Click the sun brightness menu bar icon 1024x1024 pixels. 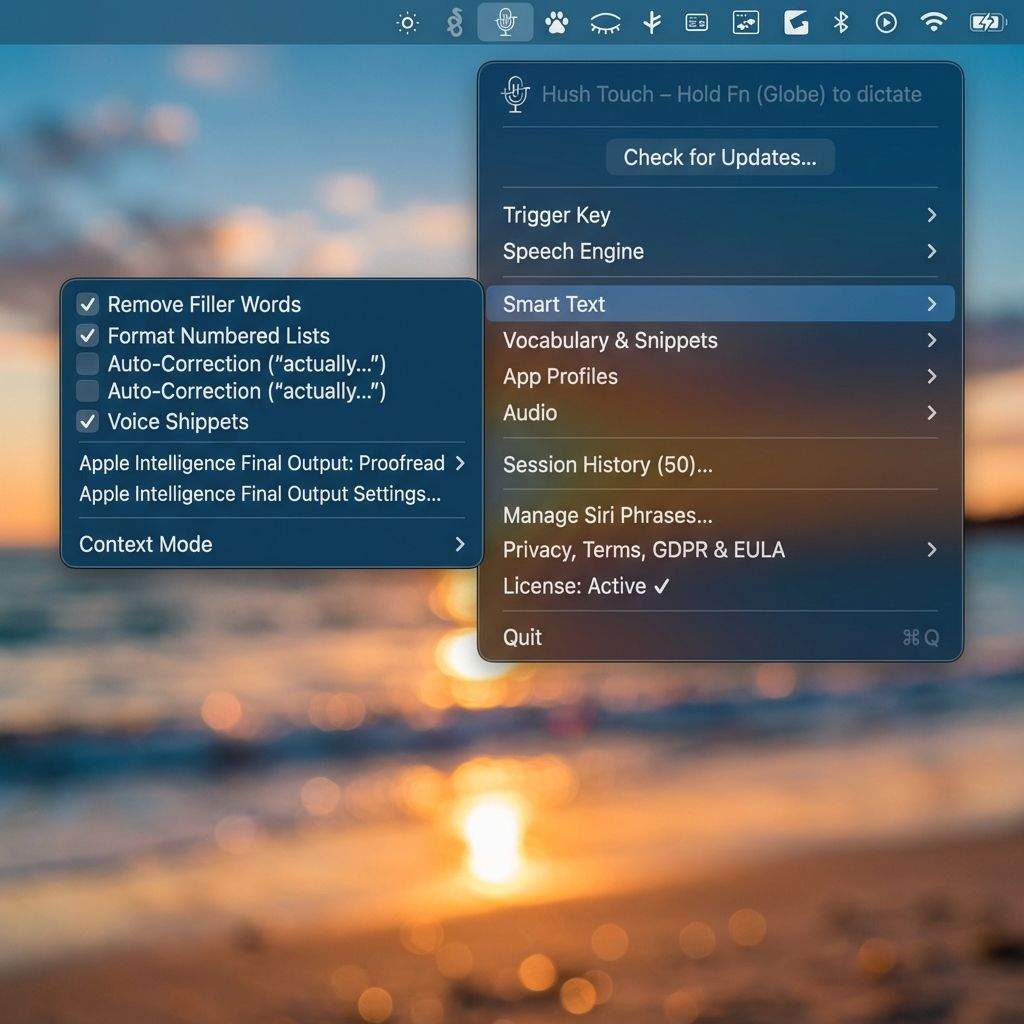(x=408, y=21)
